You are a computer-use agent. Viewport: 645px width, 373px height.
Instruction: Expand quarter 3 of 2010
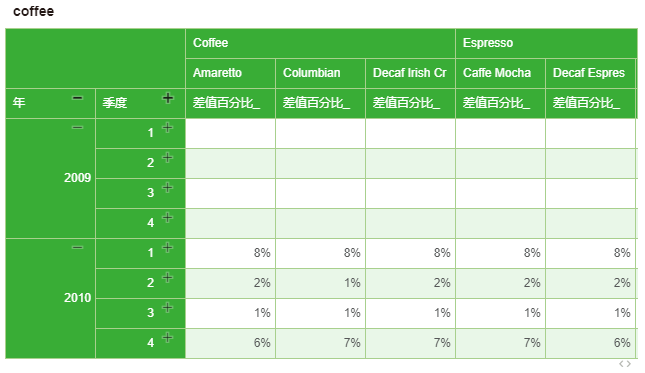pos(167,308)
